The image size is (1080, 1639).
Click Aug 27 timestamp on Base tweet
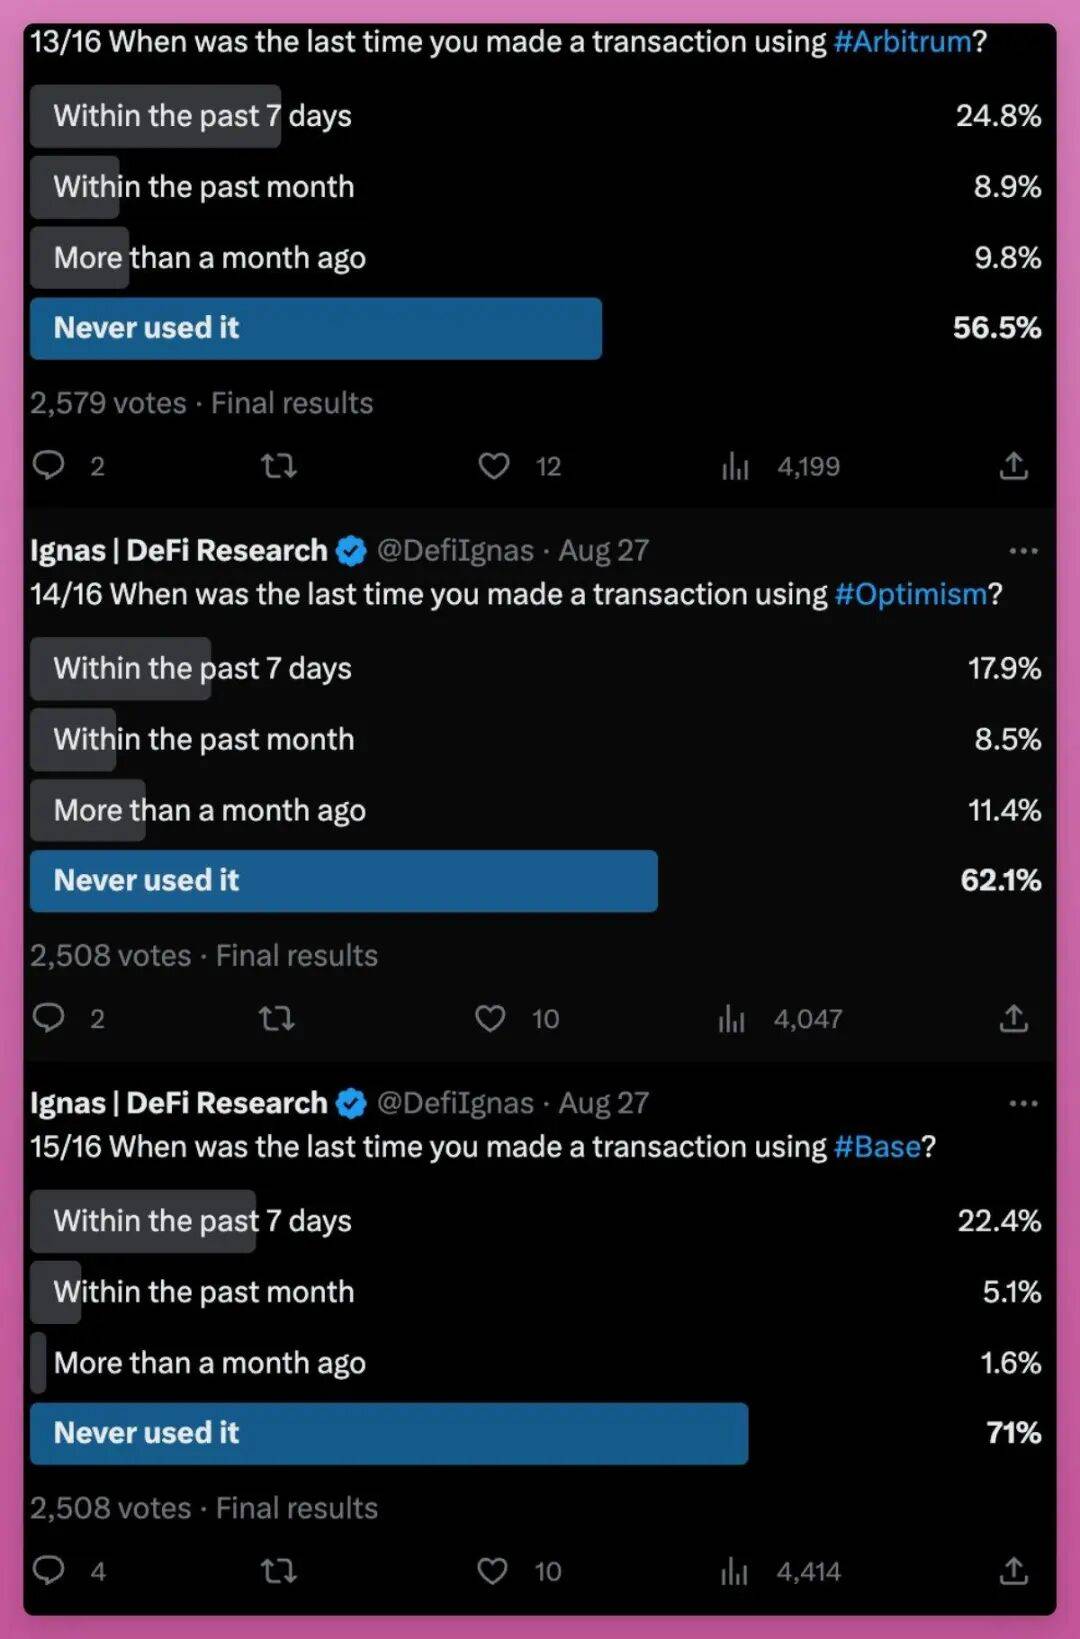(x=604, y=1103)
